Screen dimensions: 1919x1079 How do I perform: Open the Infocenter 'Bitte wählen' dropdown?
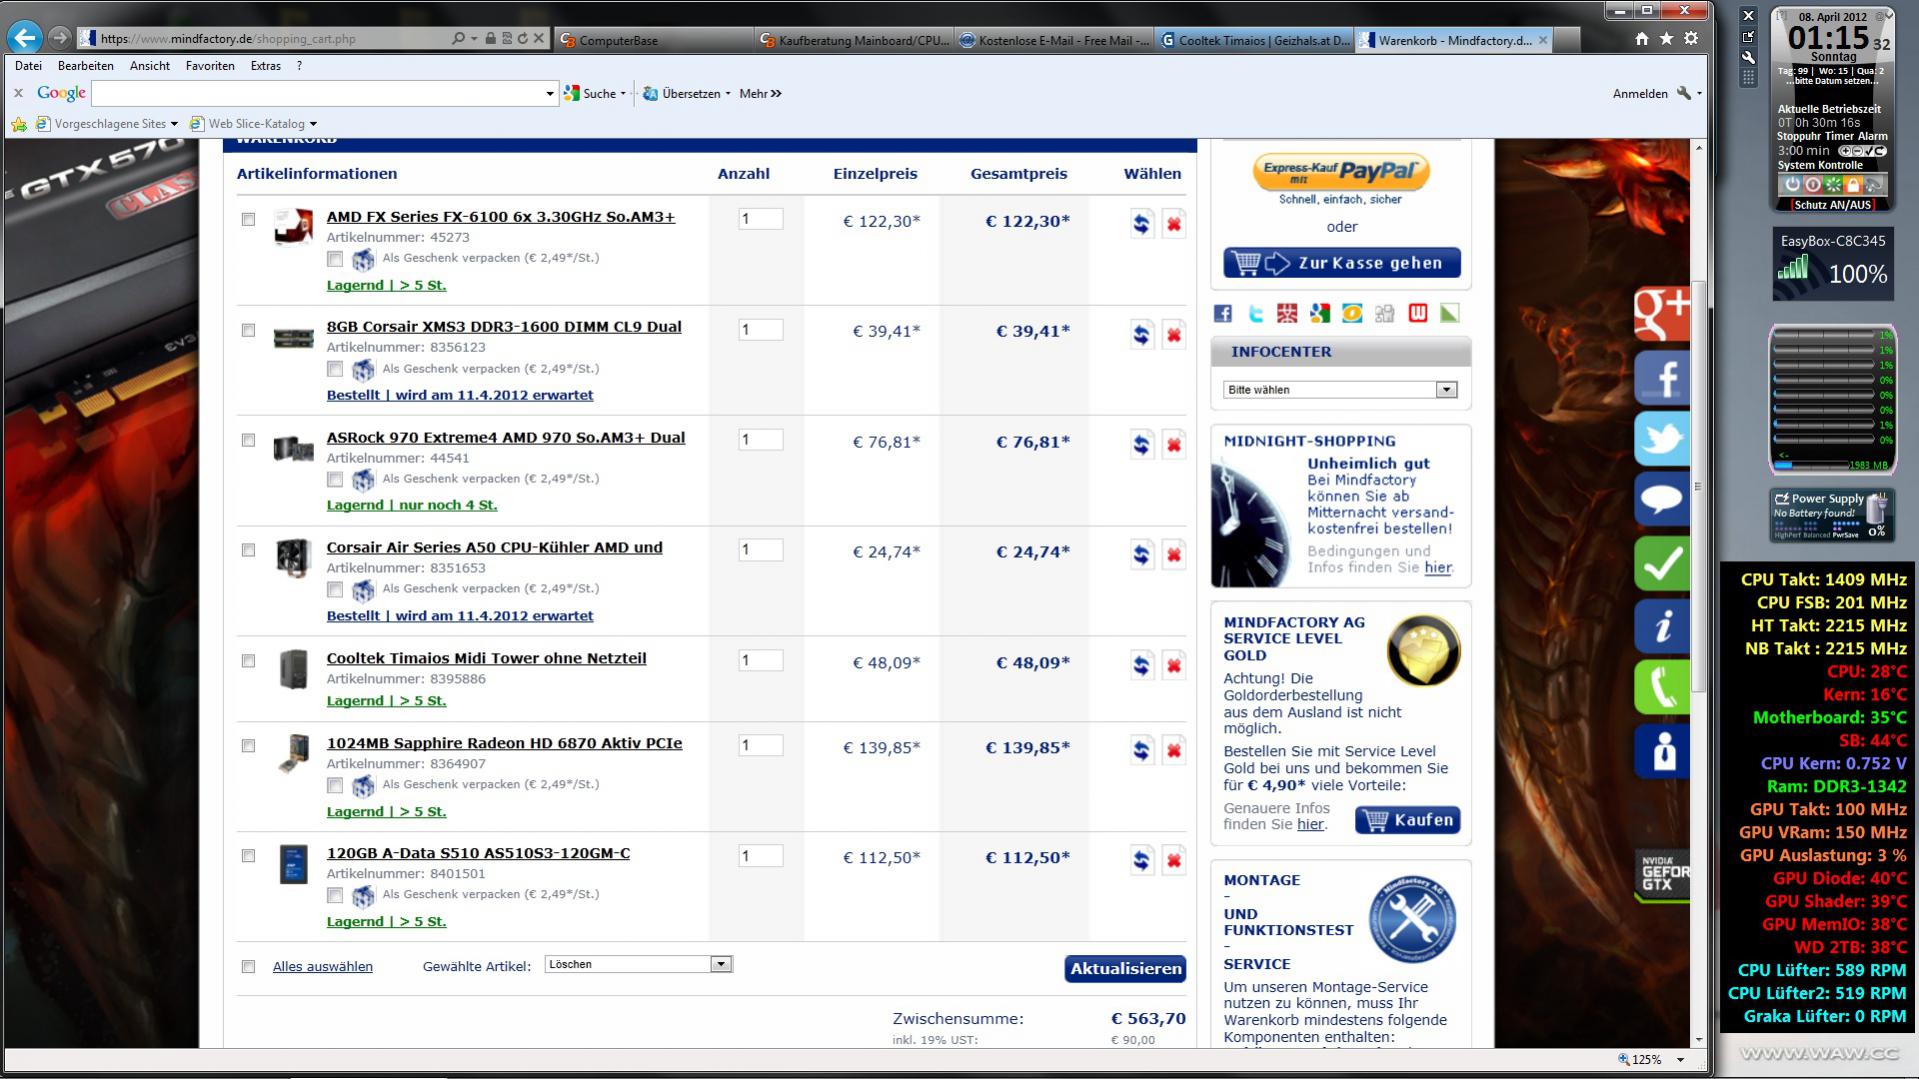1340,390
